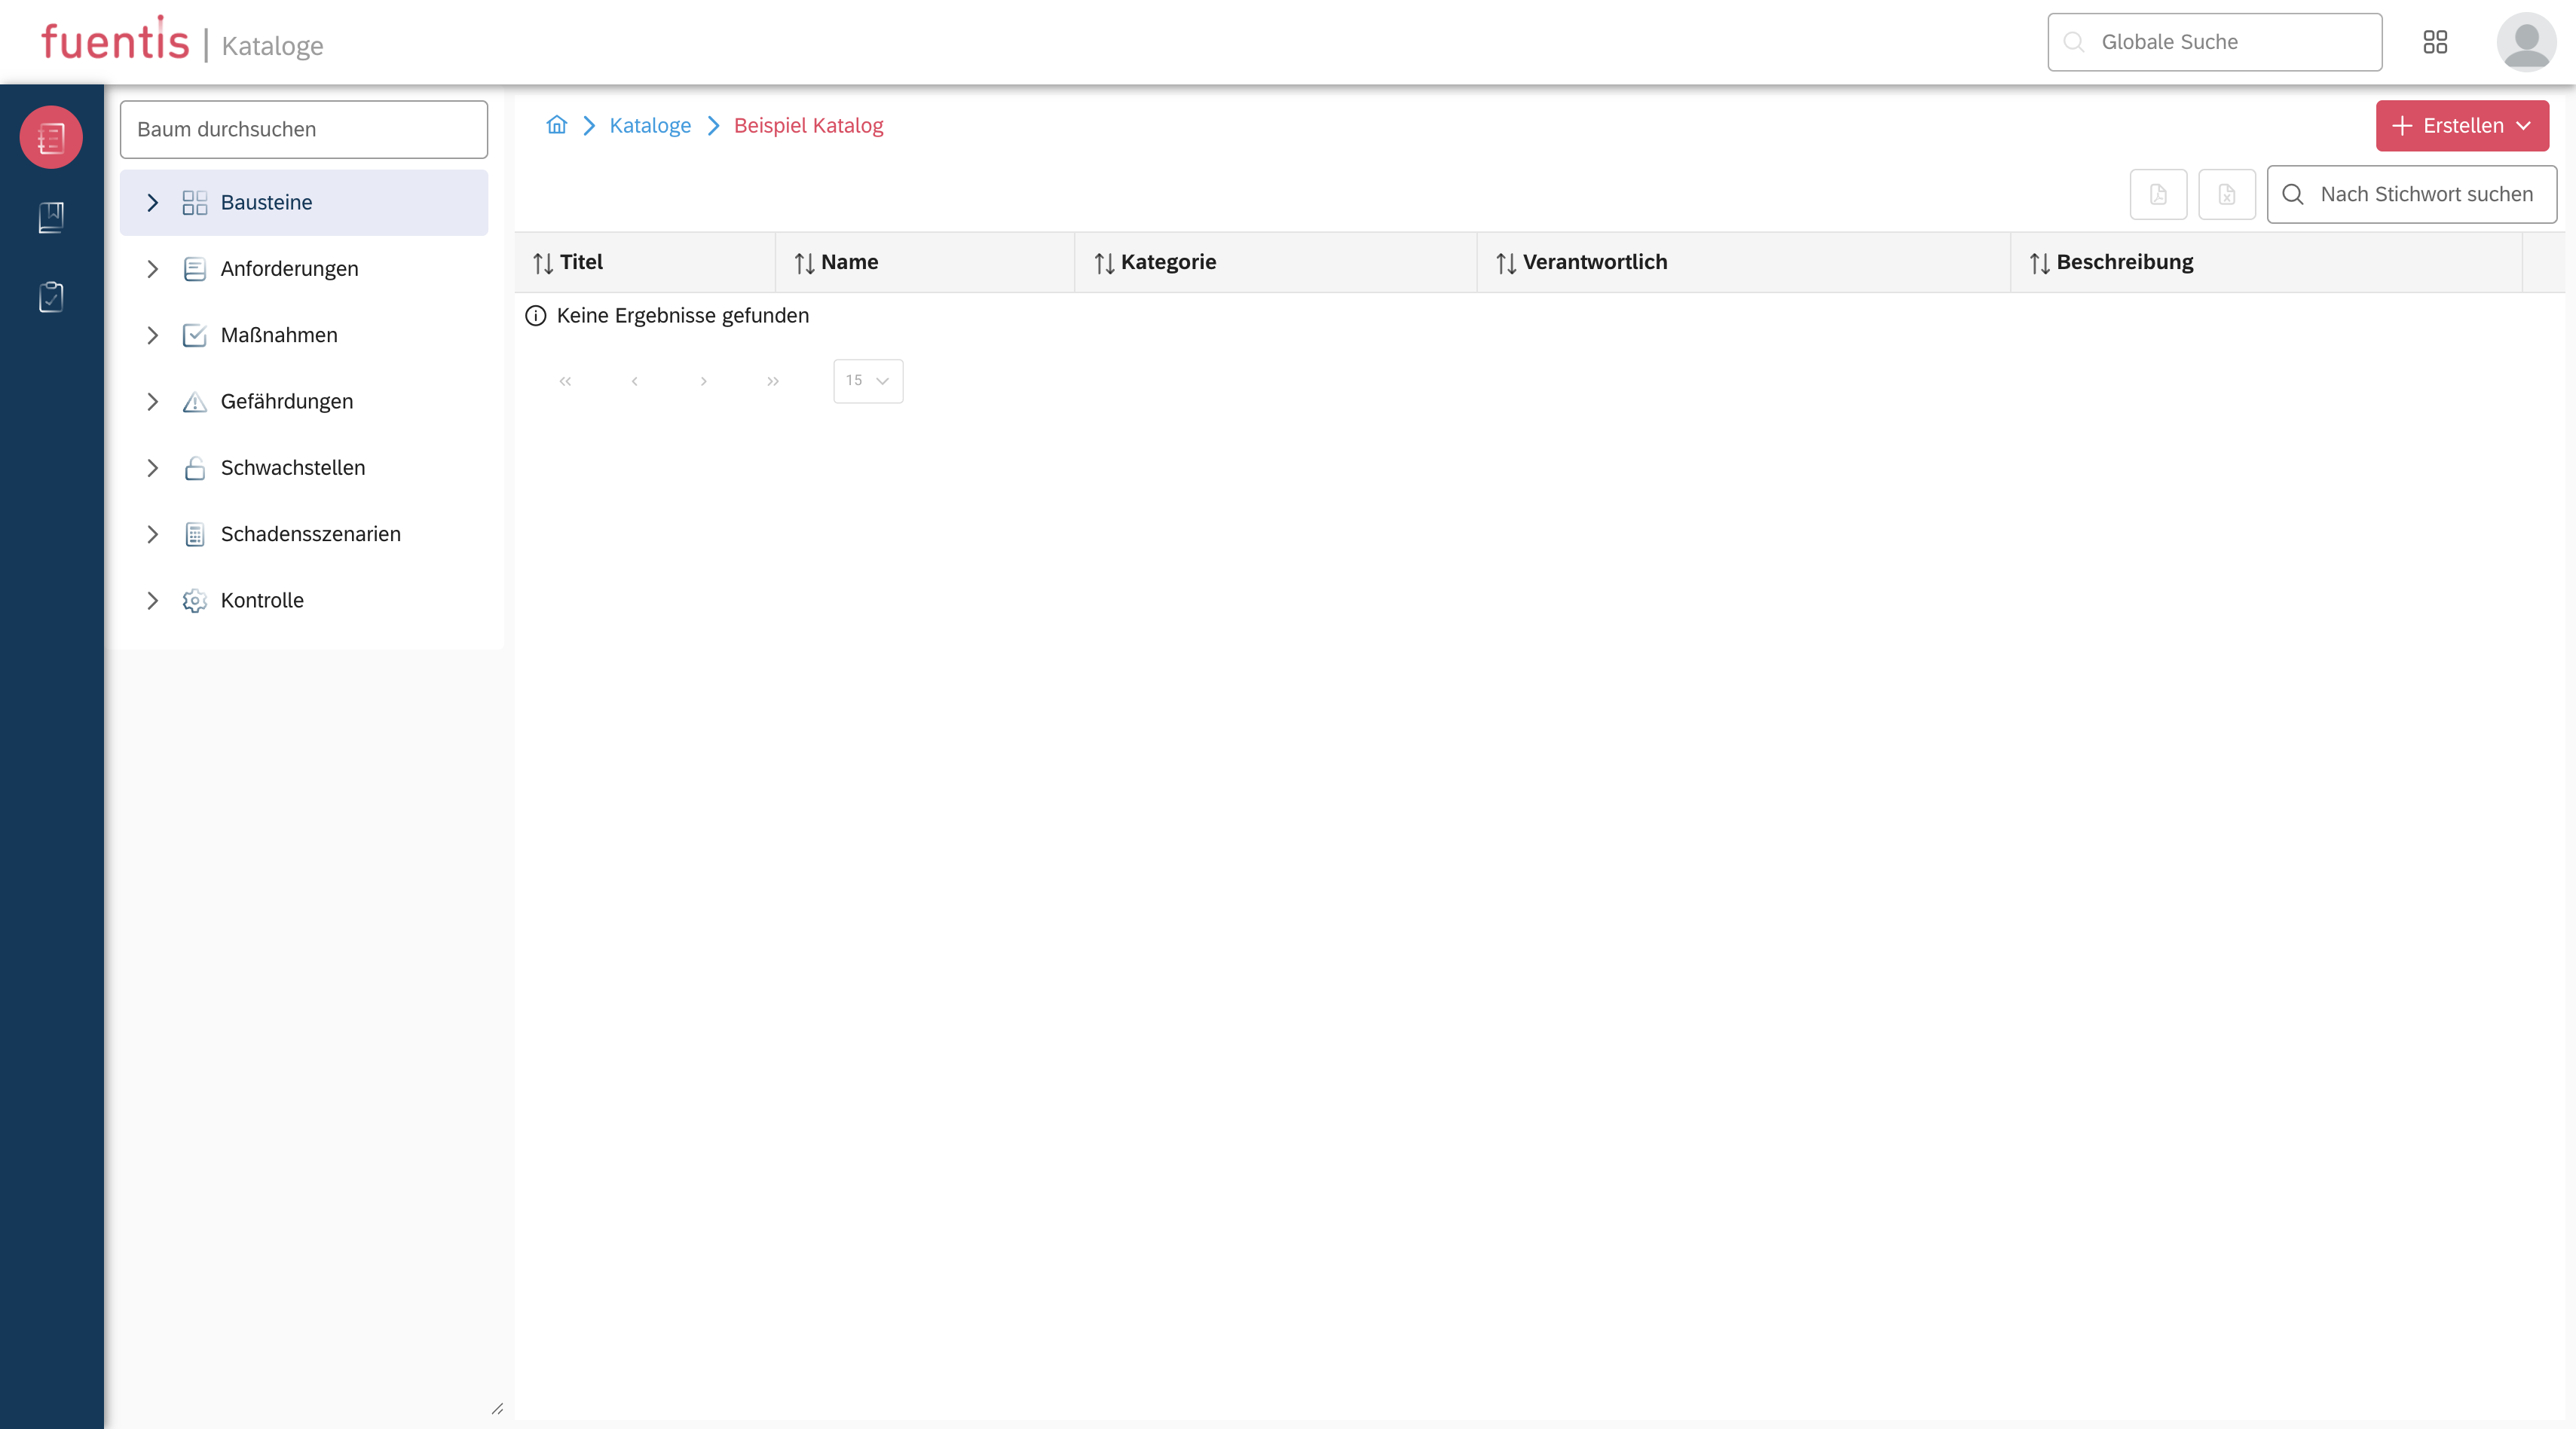This screenshot has width=2576, height=1429.
Task: Click the red catalog notebook sidebar icon
Action: [51, 137]
